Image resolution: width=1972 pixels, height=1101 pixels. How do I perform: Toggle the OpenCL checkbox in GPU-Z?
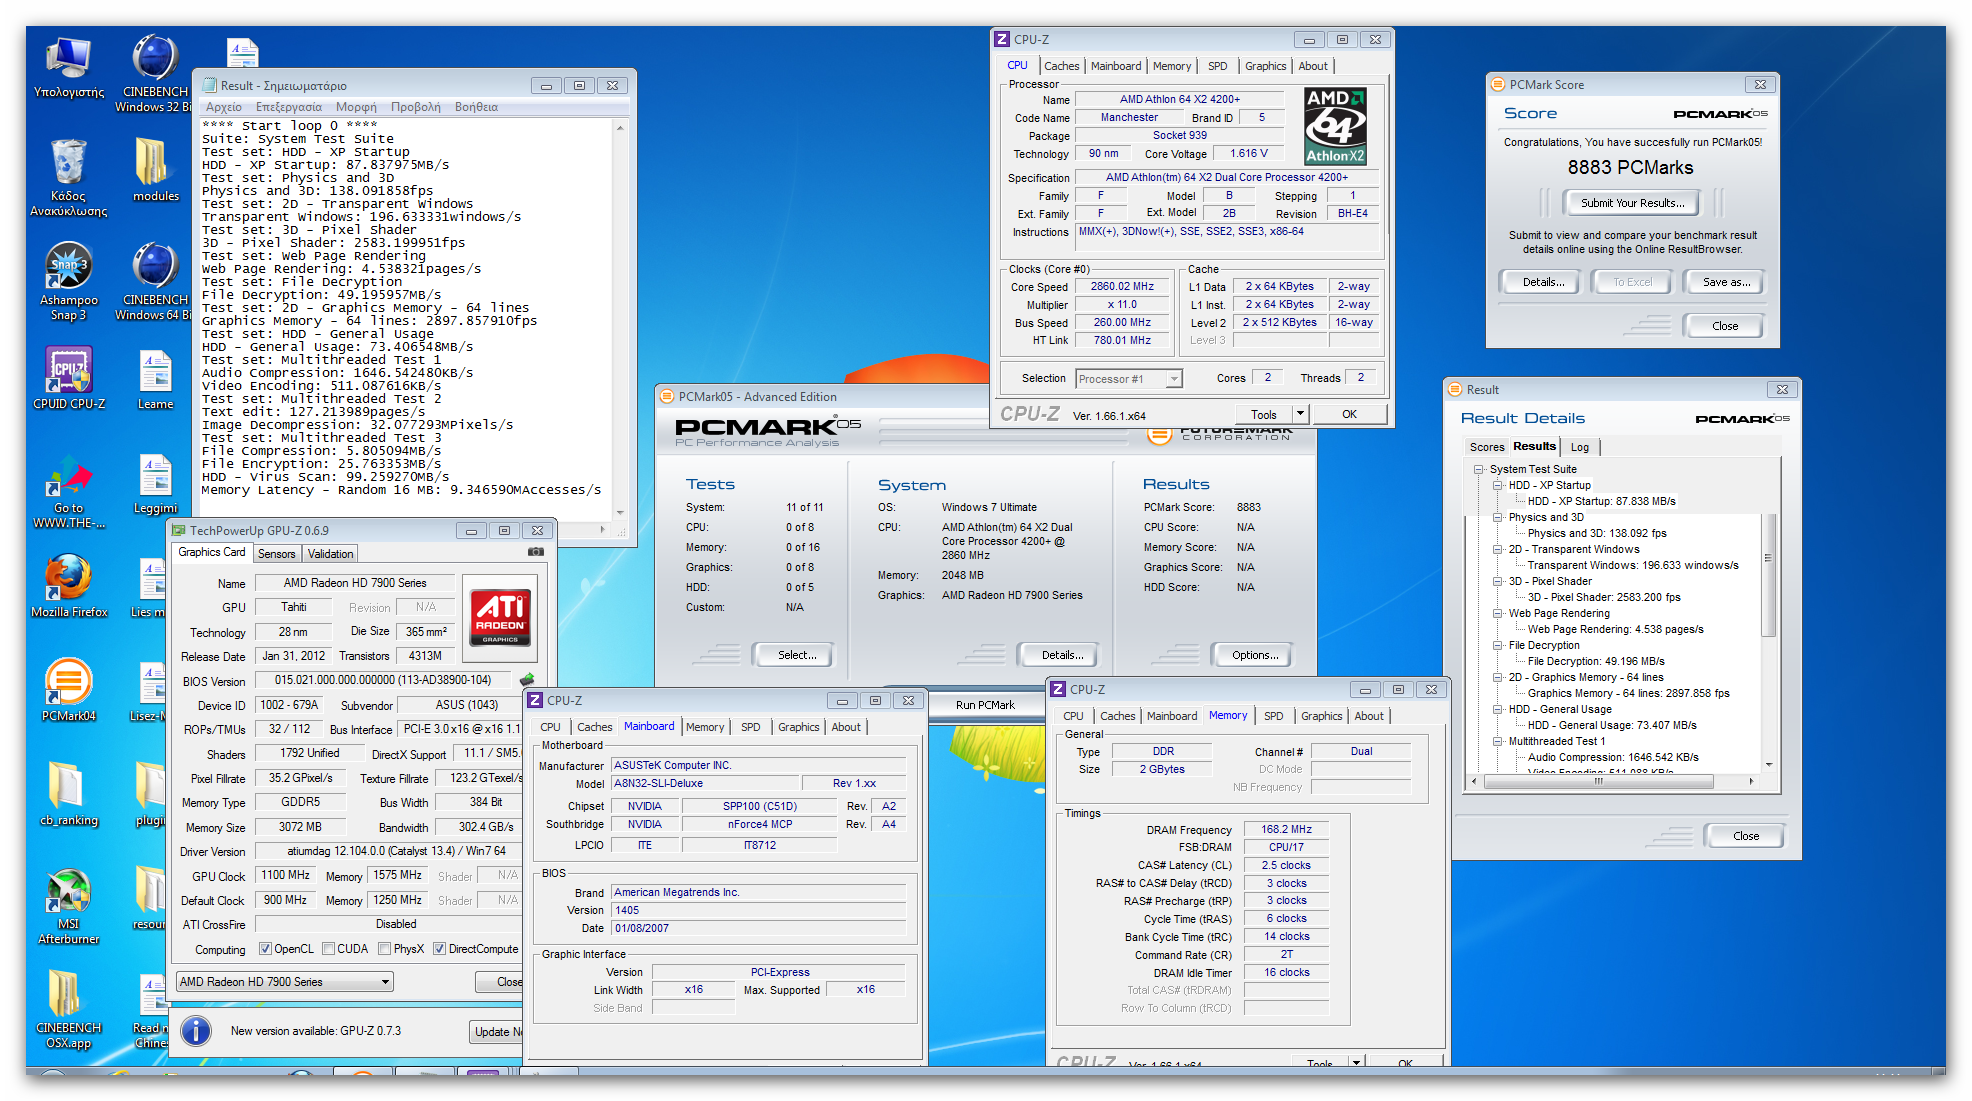265,949
